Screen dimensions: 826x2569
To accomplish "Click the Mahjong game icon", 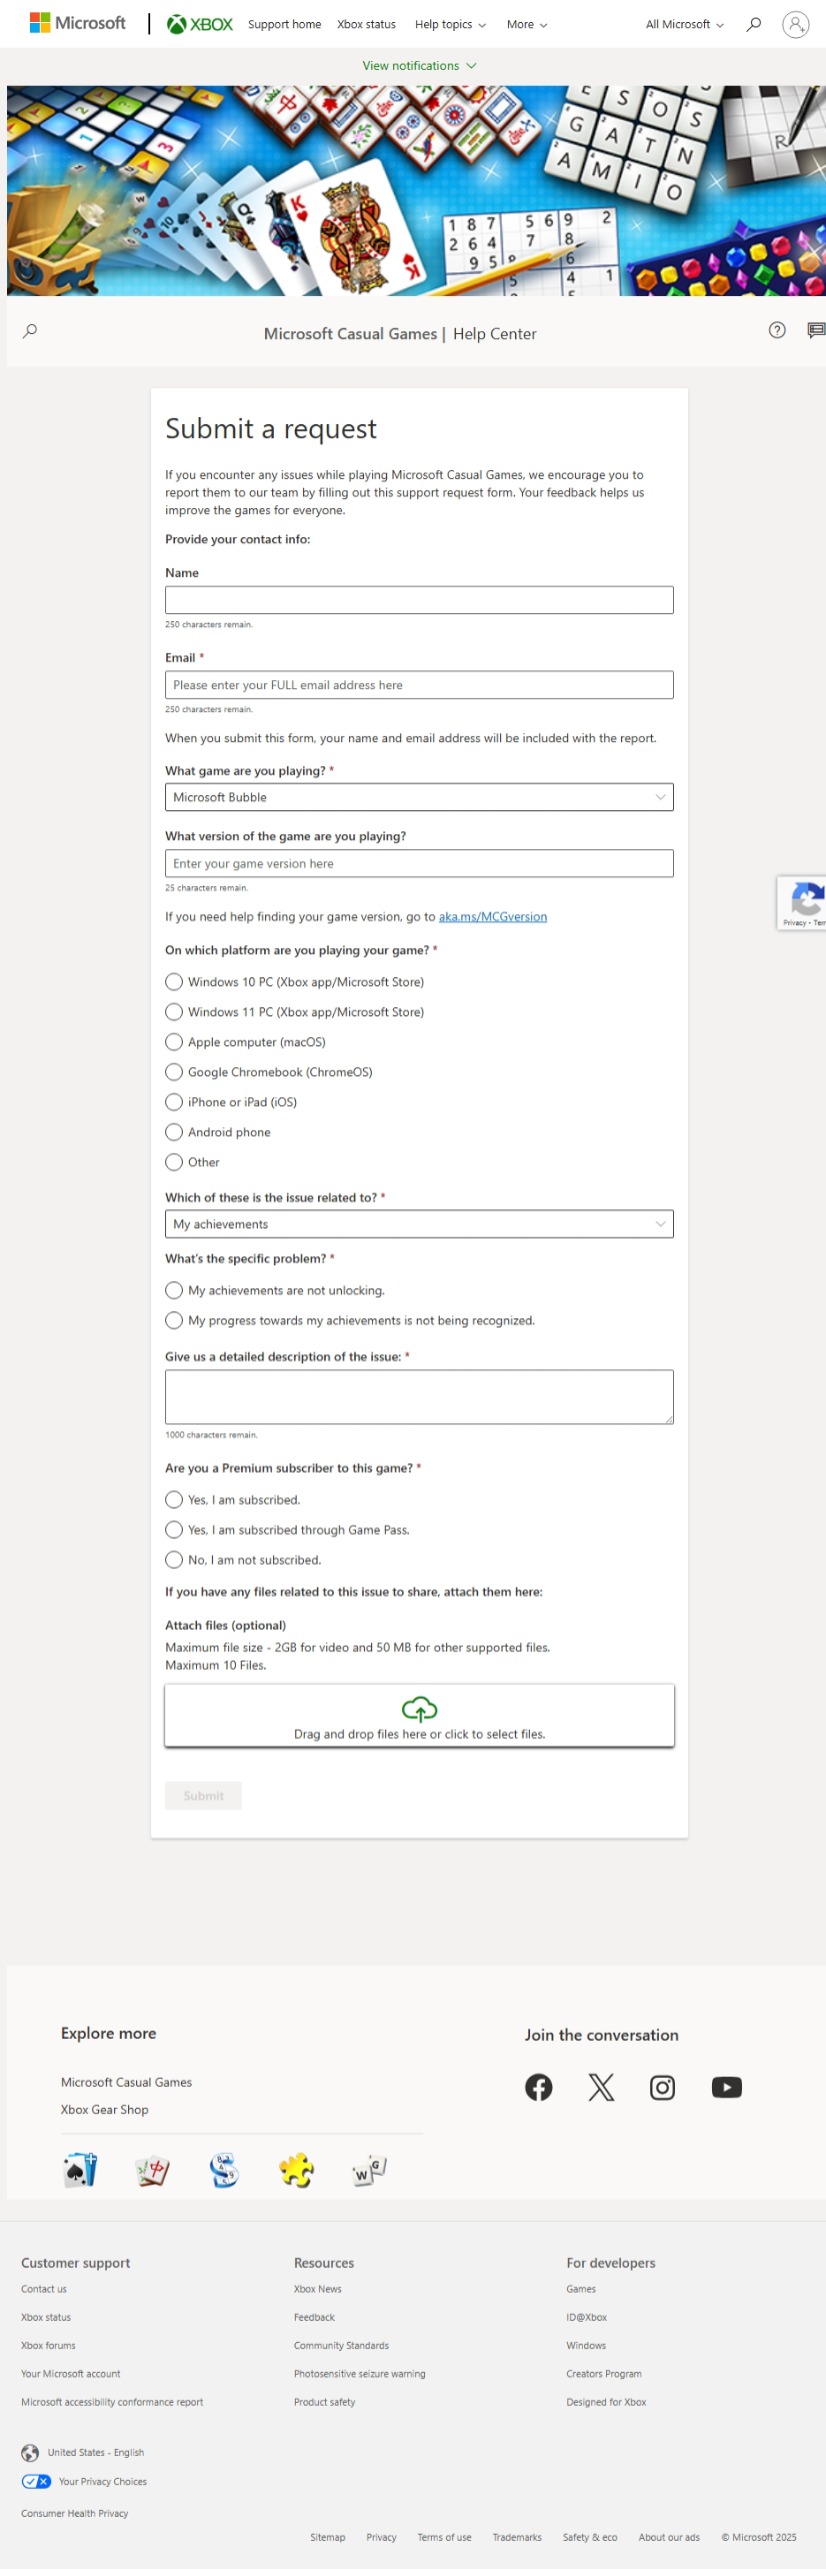I will click(x=152, y=2170).
